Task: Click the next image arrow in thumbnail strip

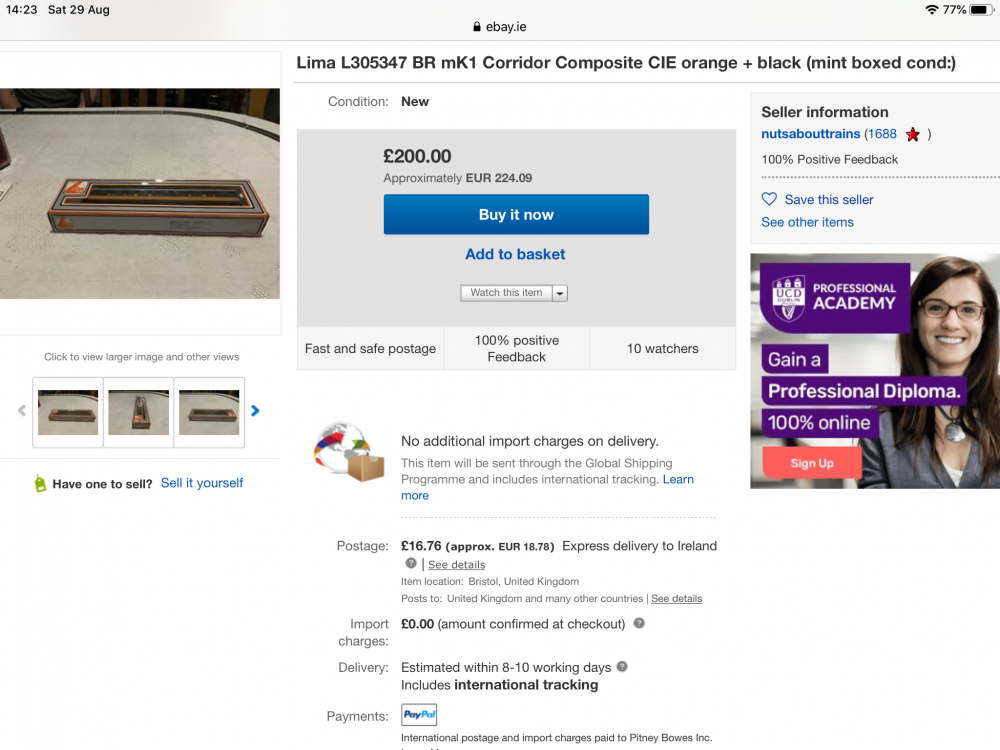Action: tap(255, 410)
